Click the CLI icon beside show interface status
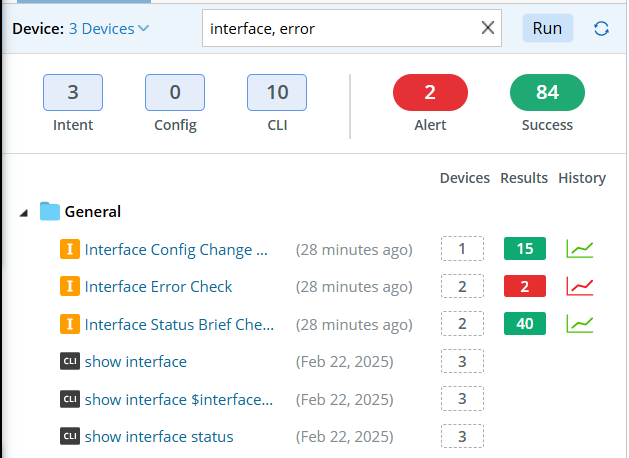The height and width of the screenshot is (458, 629). (69, 437)
